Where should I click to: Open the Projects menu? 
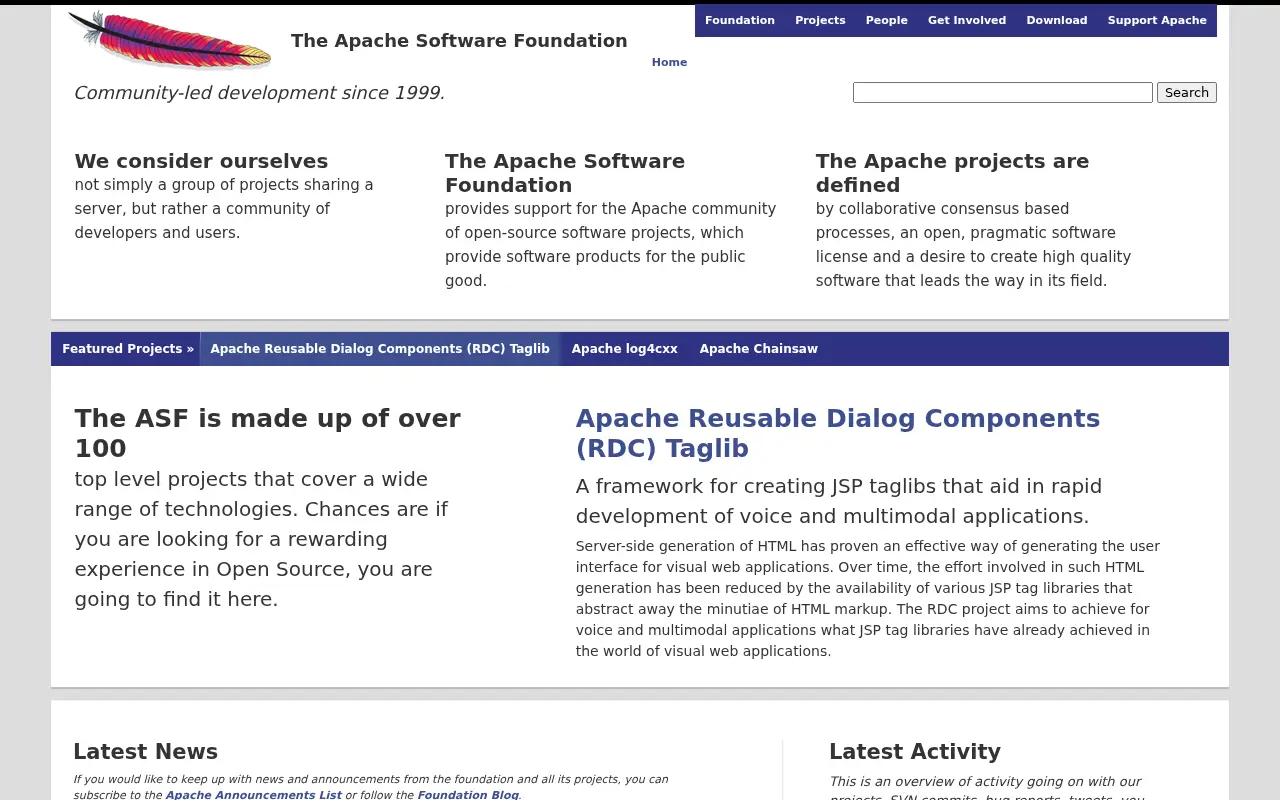point(820,20)
